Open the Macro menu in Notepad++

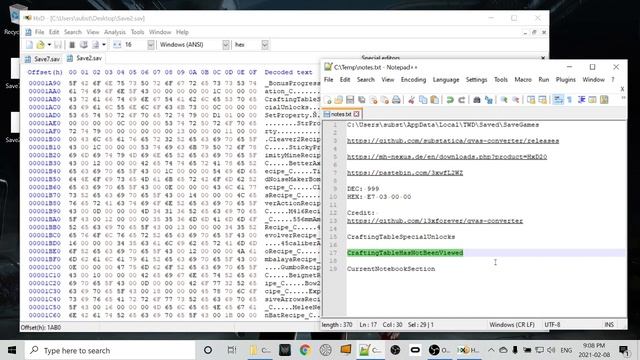coord(523,80)
